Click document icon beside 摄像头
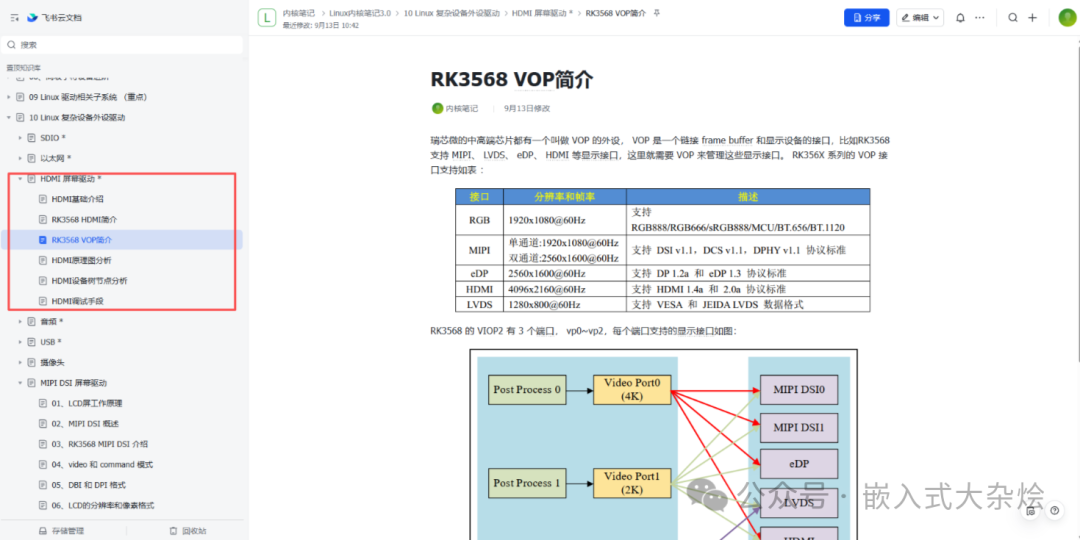 pos(32,362)
